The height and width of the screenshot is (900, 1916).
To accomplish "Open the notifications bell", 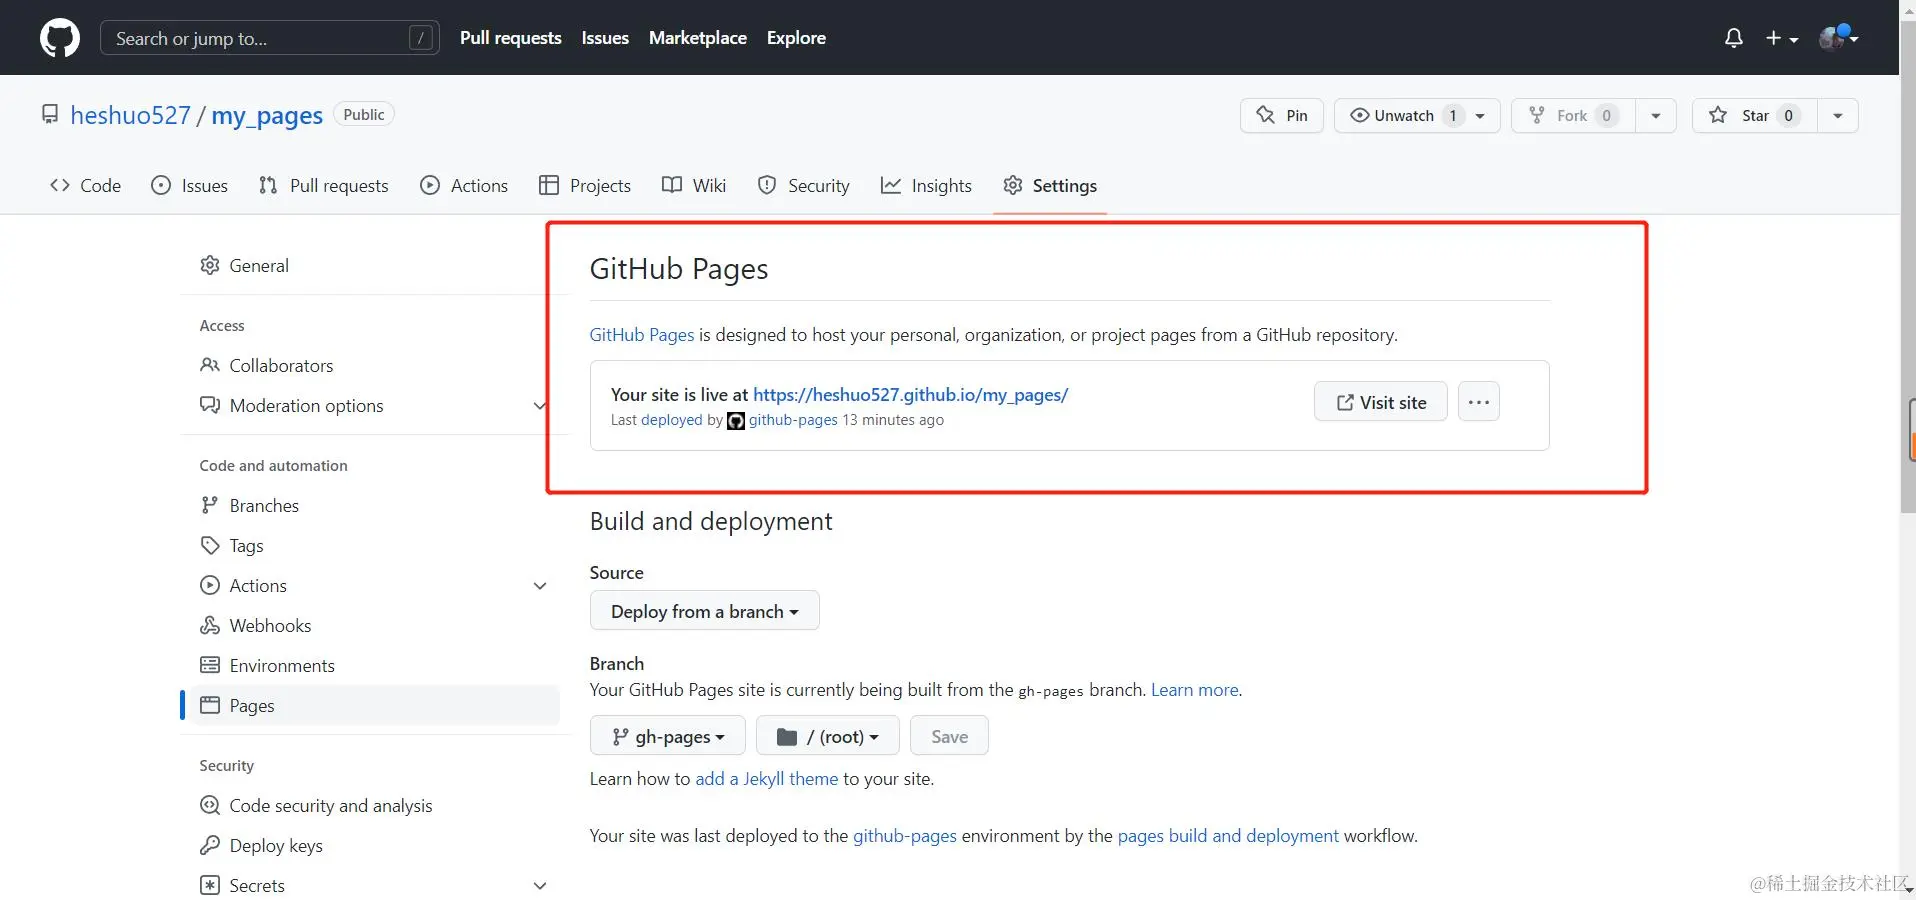I will [x=1734, y=38].
